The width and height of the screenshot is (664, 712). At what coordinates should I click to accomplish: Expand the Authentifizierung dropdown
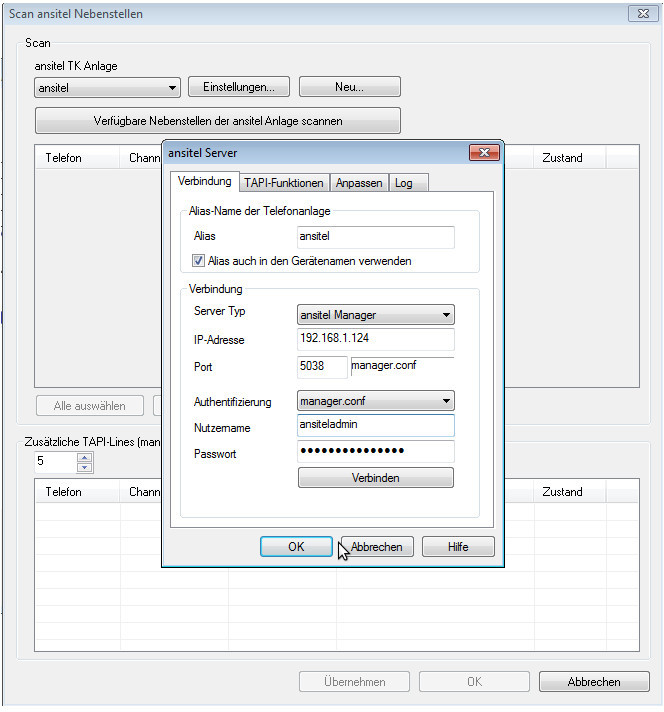tap(376, 402)
